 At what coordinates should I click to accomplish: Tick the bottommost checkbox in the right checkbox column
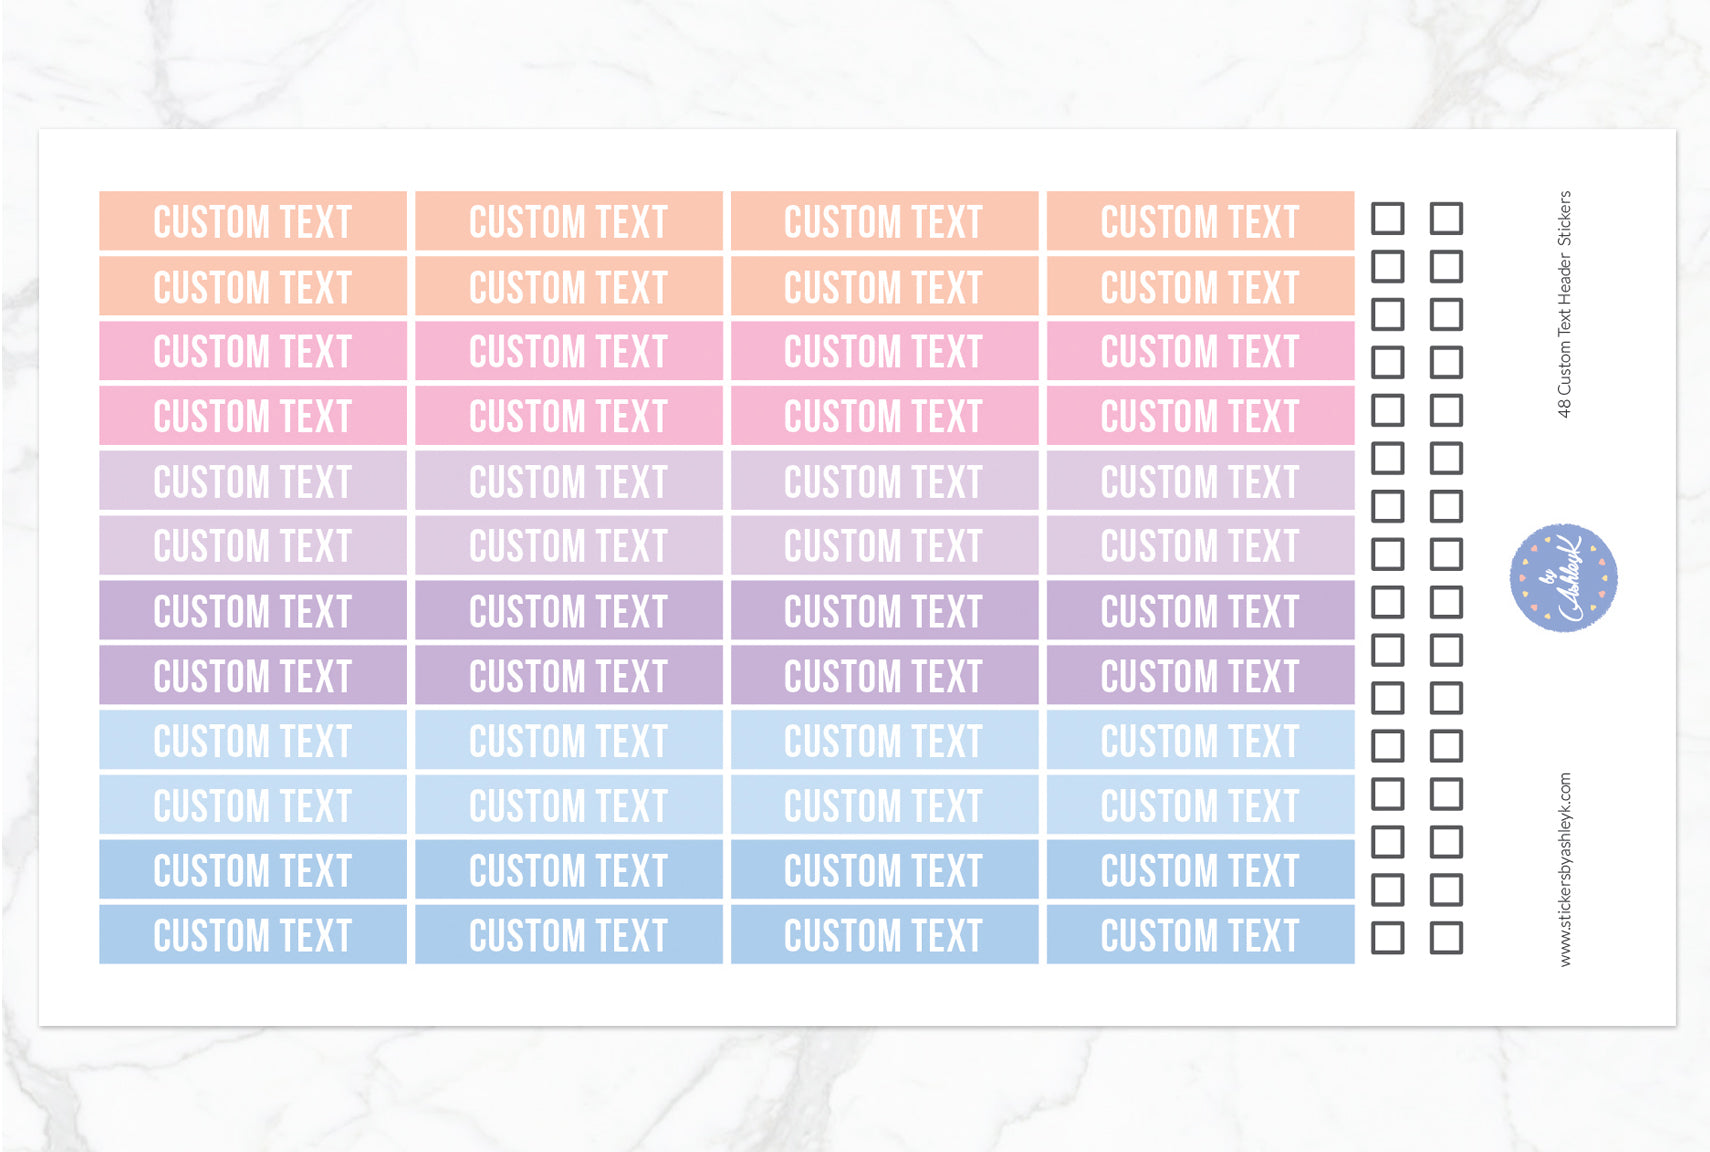(1446, 938)
